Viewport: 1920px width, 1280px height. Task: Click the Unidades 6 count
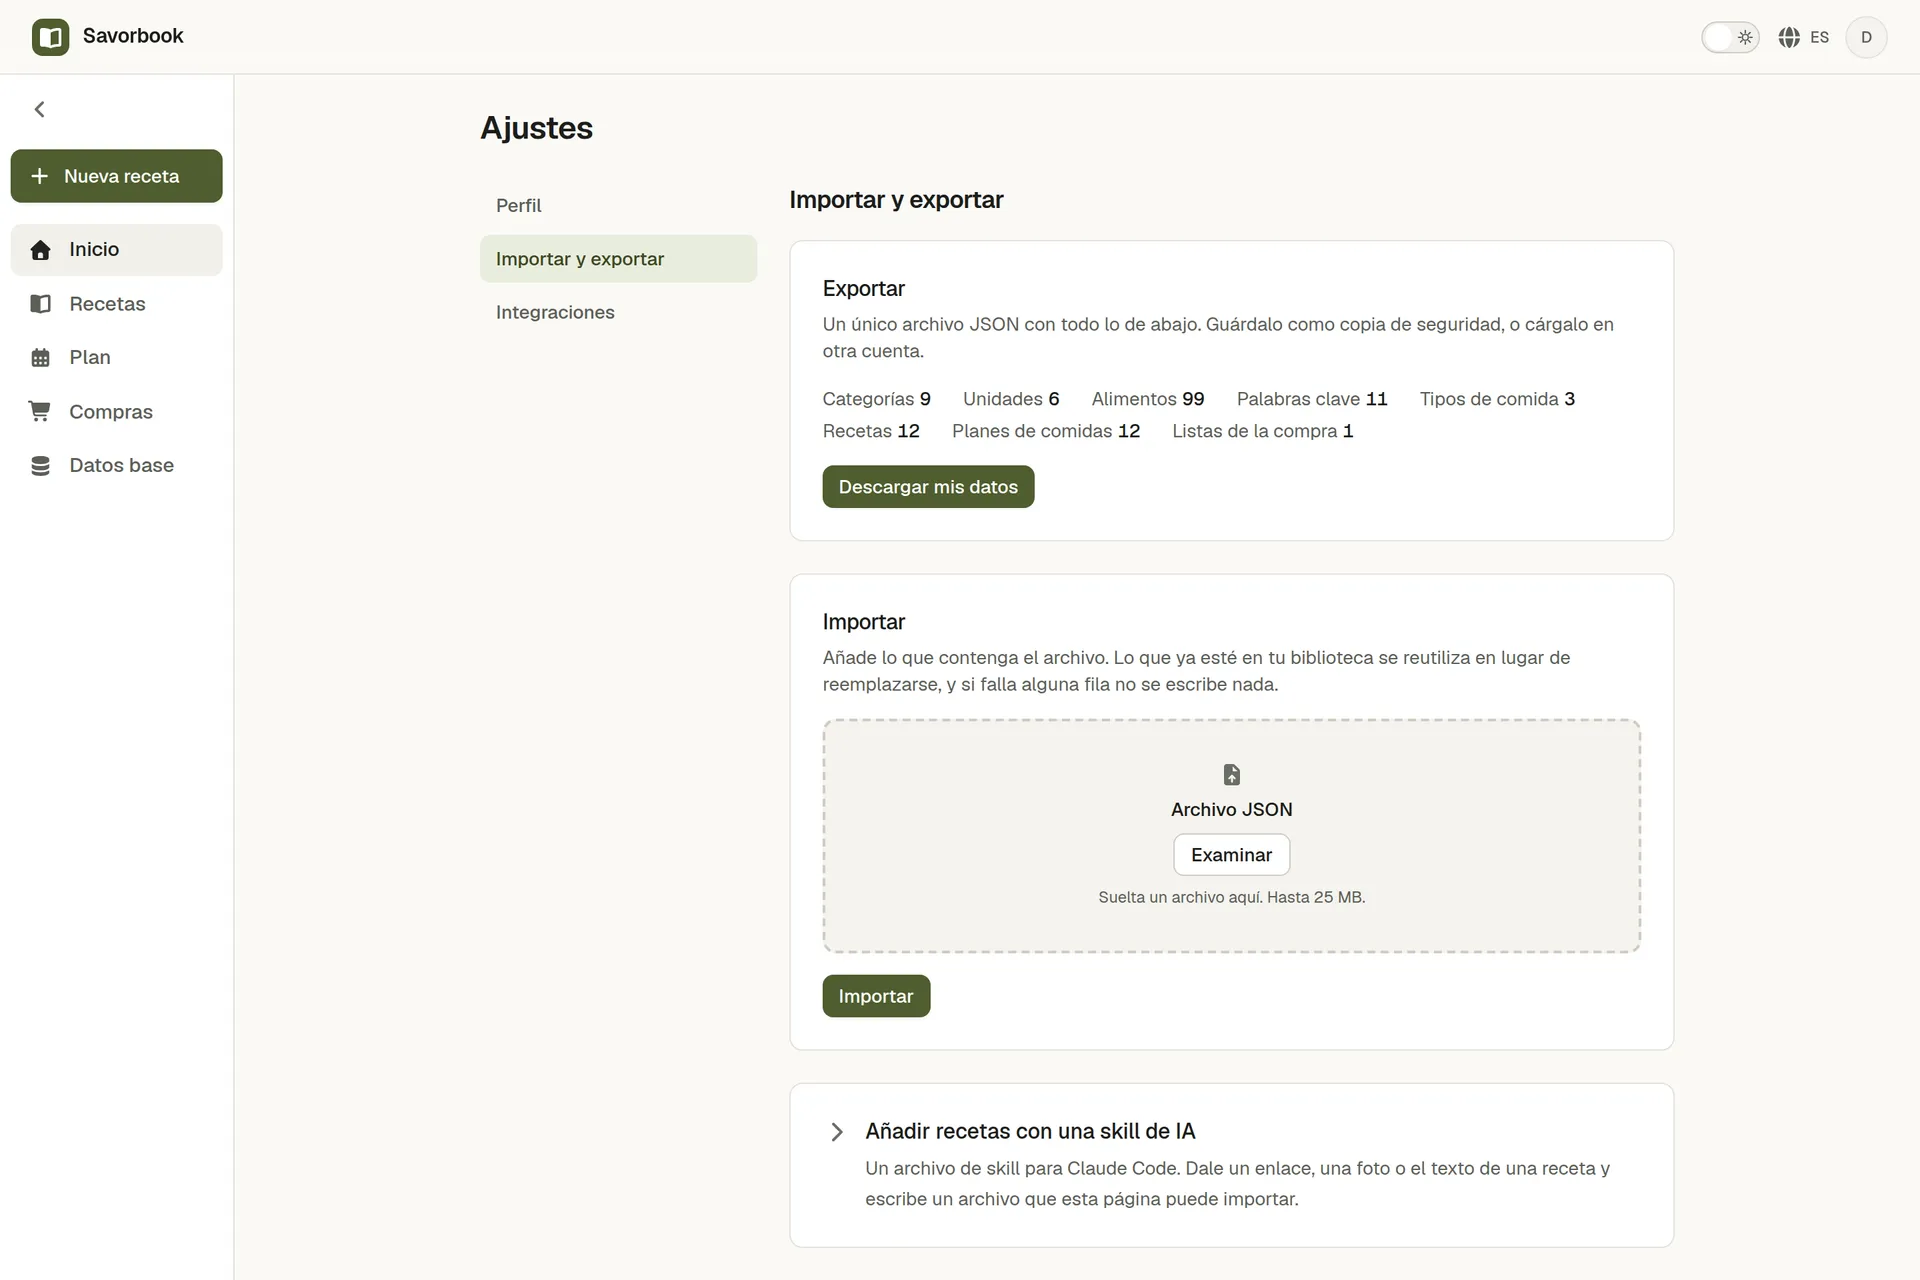click(1011, 399)
